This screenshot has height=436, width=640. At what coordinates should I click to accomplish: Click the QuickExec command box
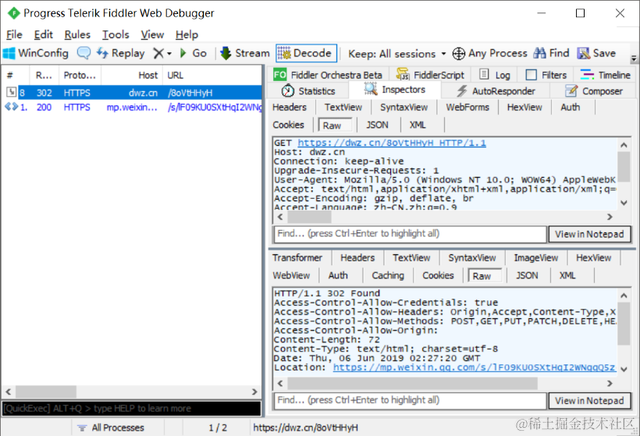pyautogui.click(x=131, y=409)
